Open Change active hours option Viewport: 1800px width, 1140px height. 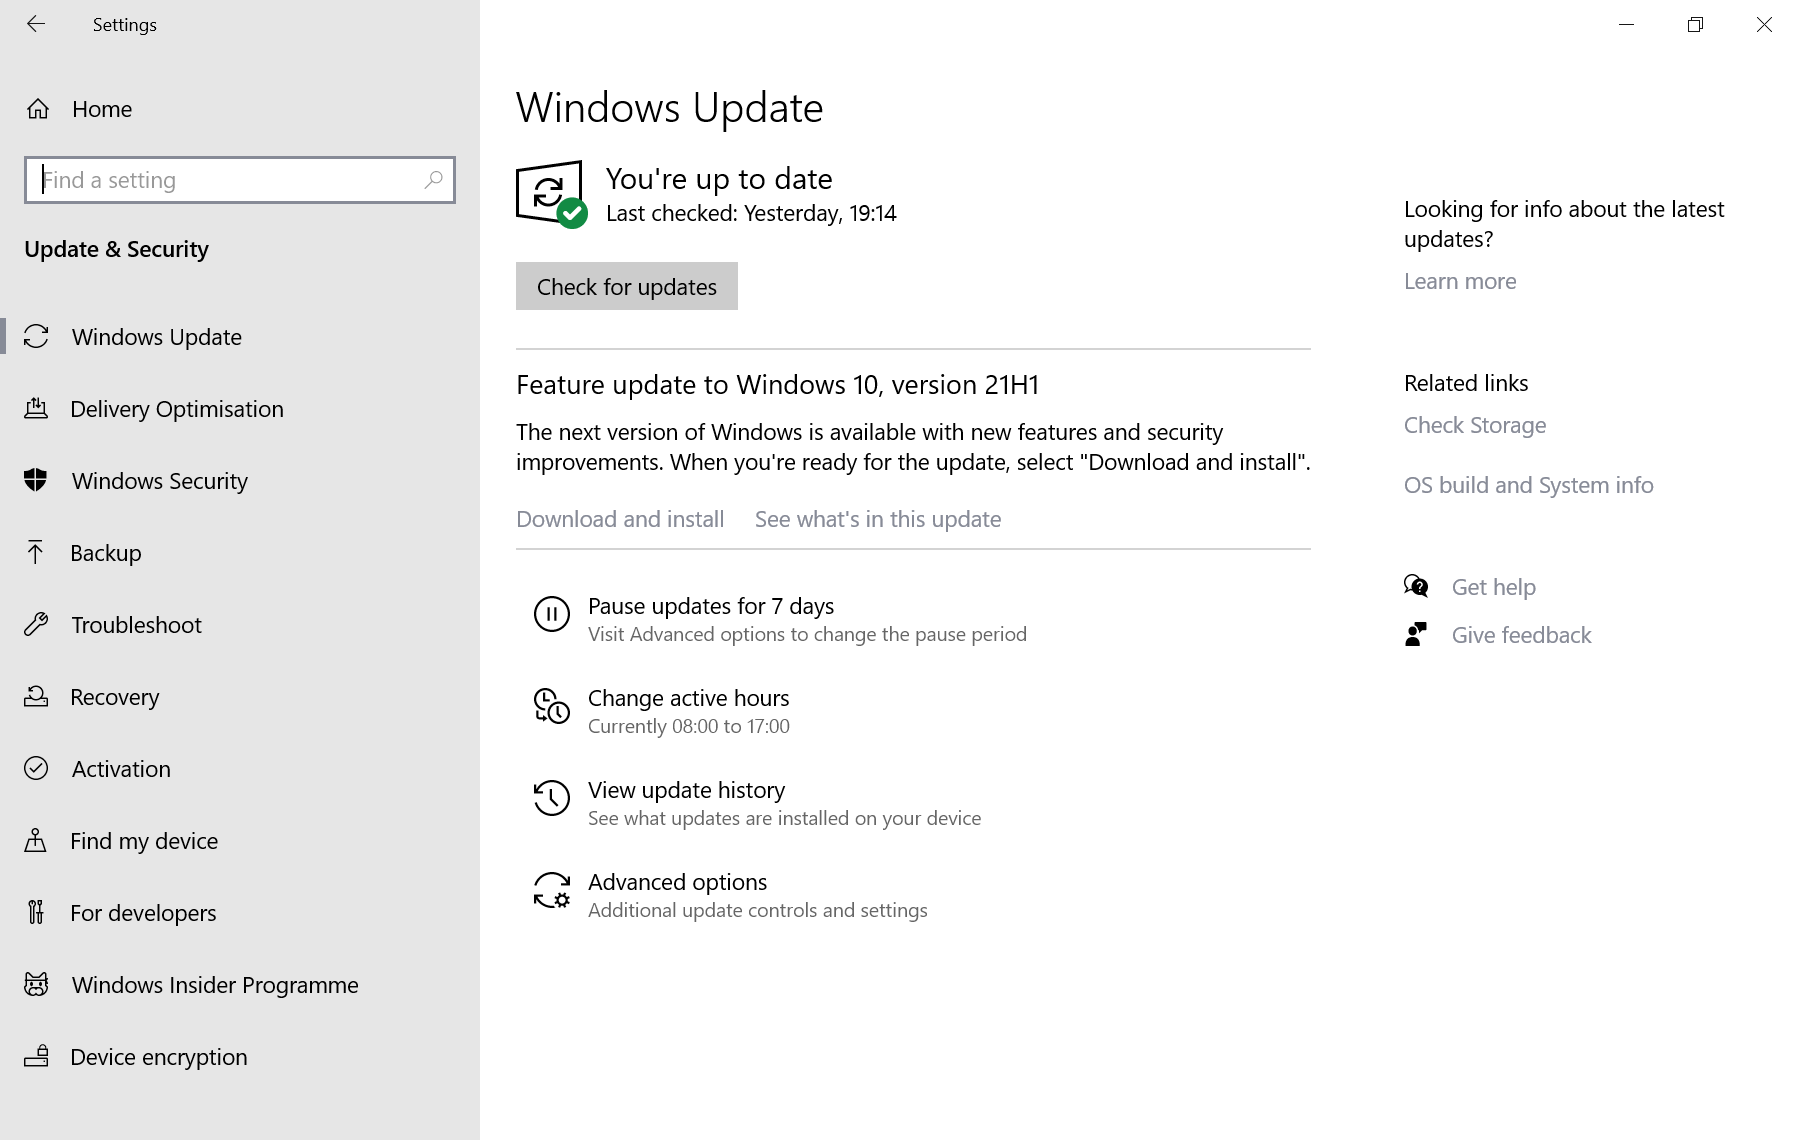point(689,698)
